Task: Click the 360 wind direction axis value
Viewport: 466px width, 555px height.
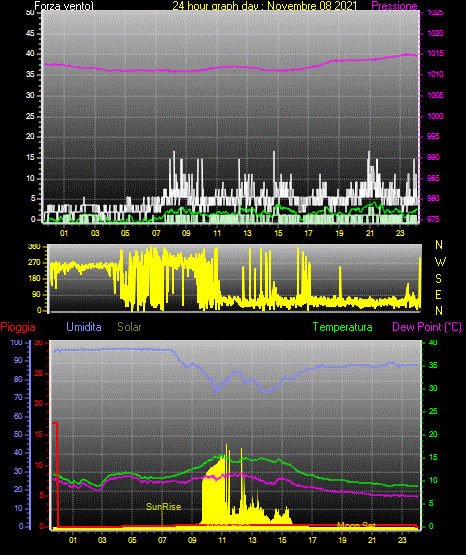Action: click(x=34, y=246)
